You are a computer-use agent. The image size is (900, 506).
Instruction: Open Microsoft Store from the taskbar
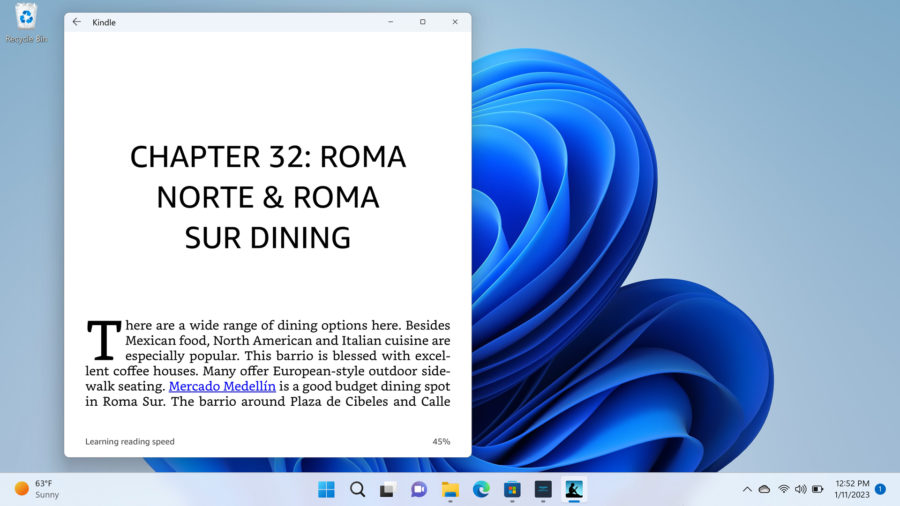click(512, 489)
